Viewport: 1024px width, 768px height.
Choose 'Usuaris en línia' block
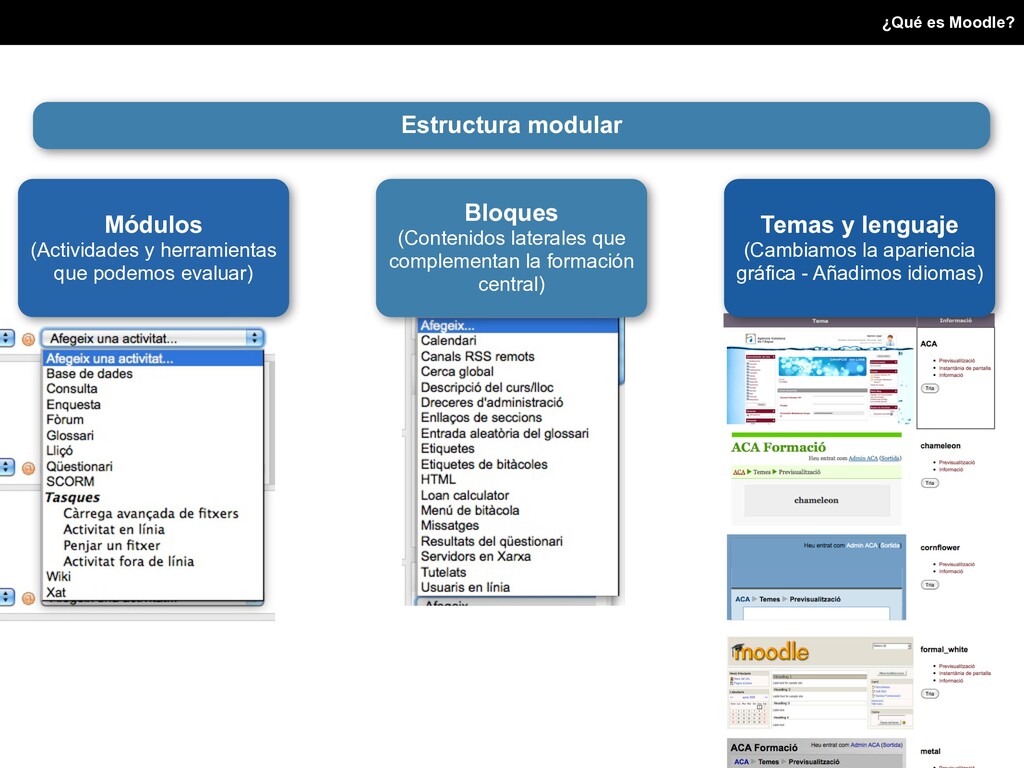tap(465, 587)
